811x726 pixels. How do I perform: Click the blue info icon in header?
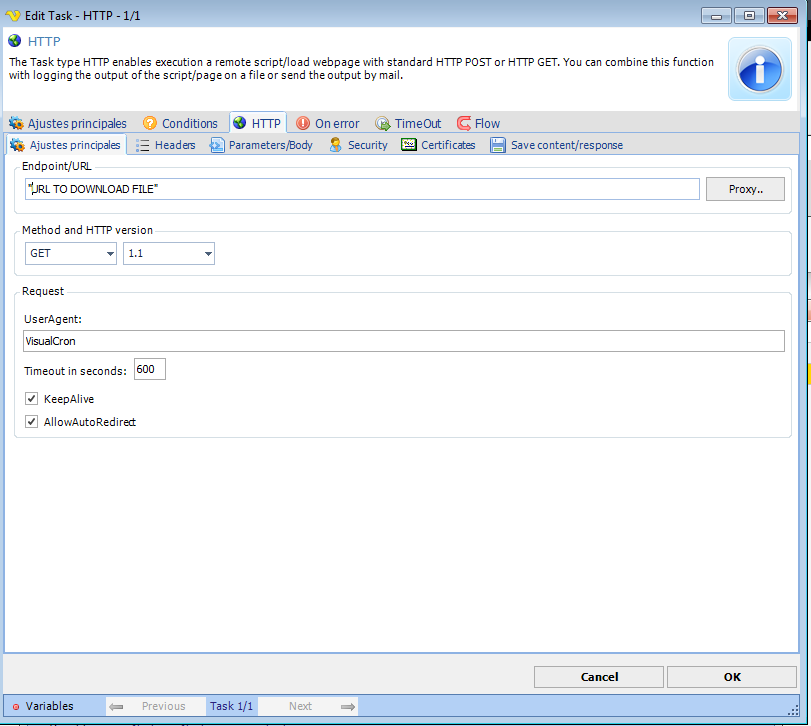pos(759,70)
